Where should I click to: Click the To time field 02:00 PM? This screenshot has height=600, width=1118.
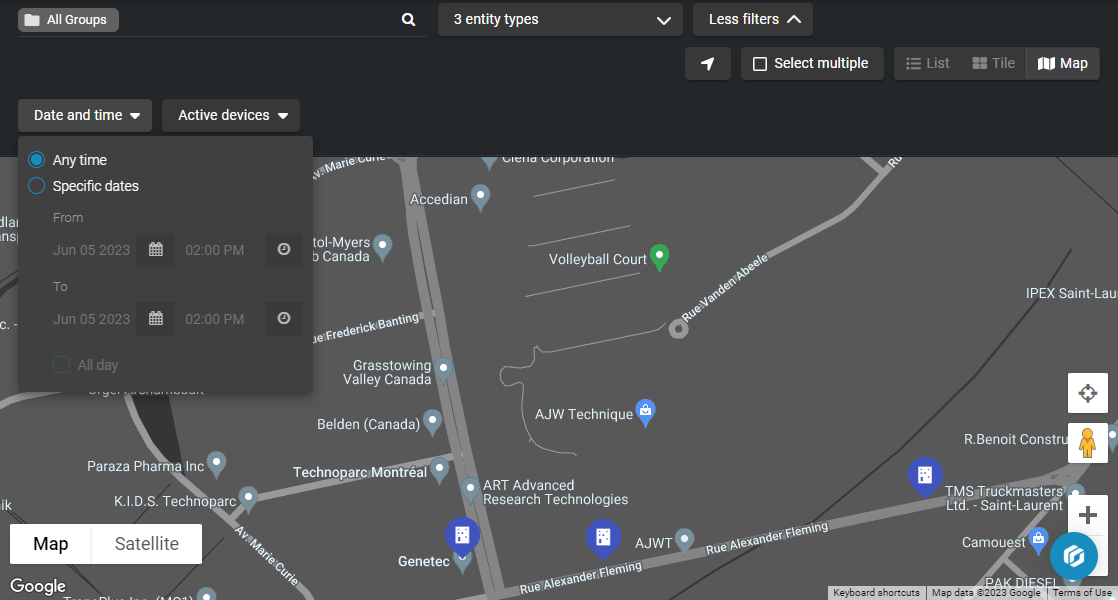[x=215, y=319]
